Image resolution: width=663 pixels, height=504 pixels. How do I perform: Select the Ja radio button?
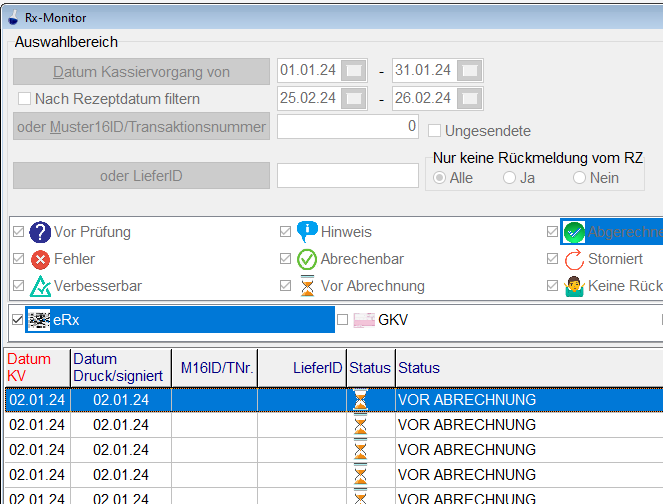[x=509, y=178]
